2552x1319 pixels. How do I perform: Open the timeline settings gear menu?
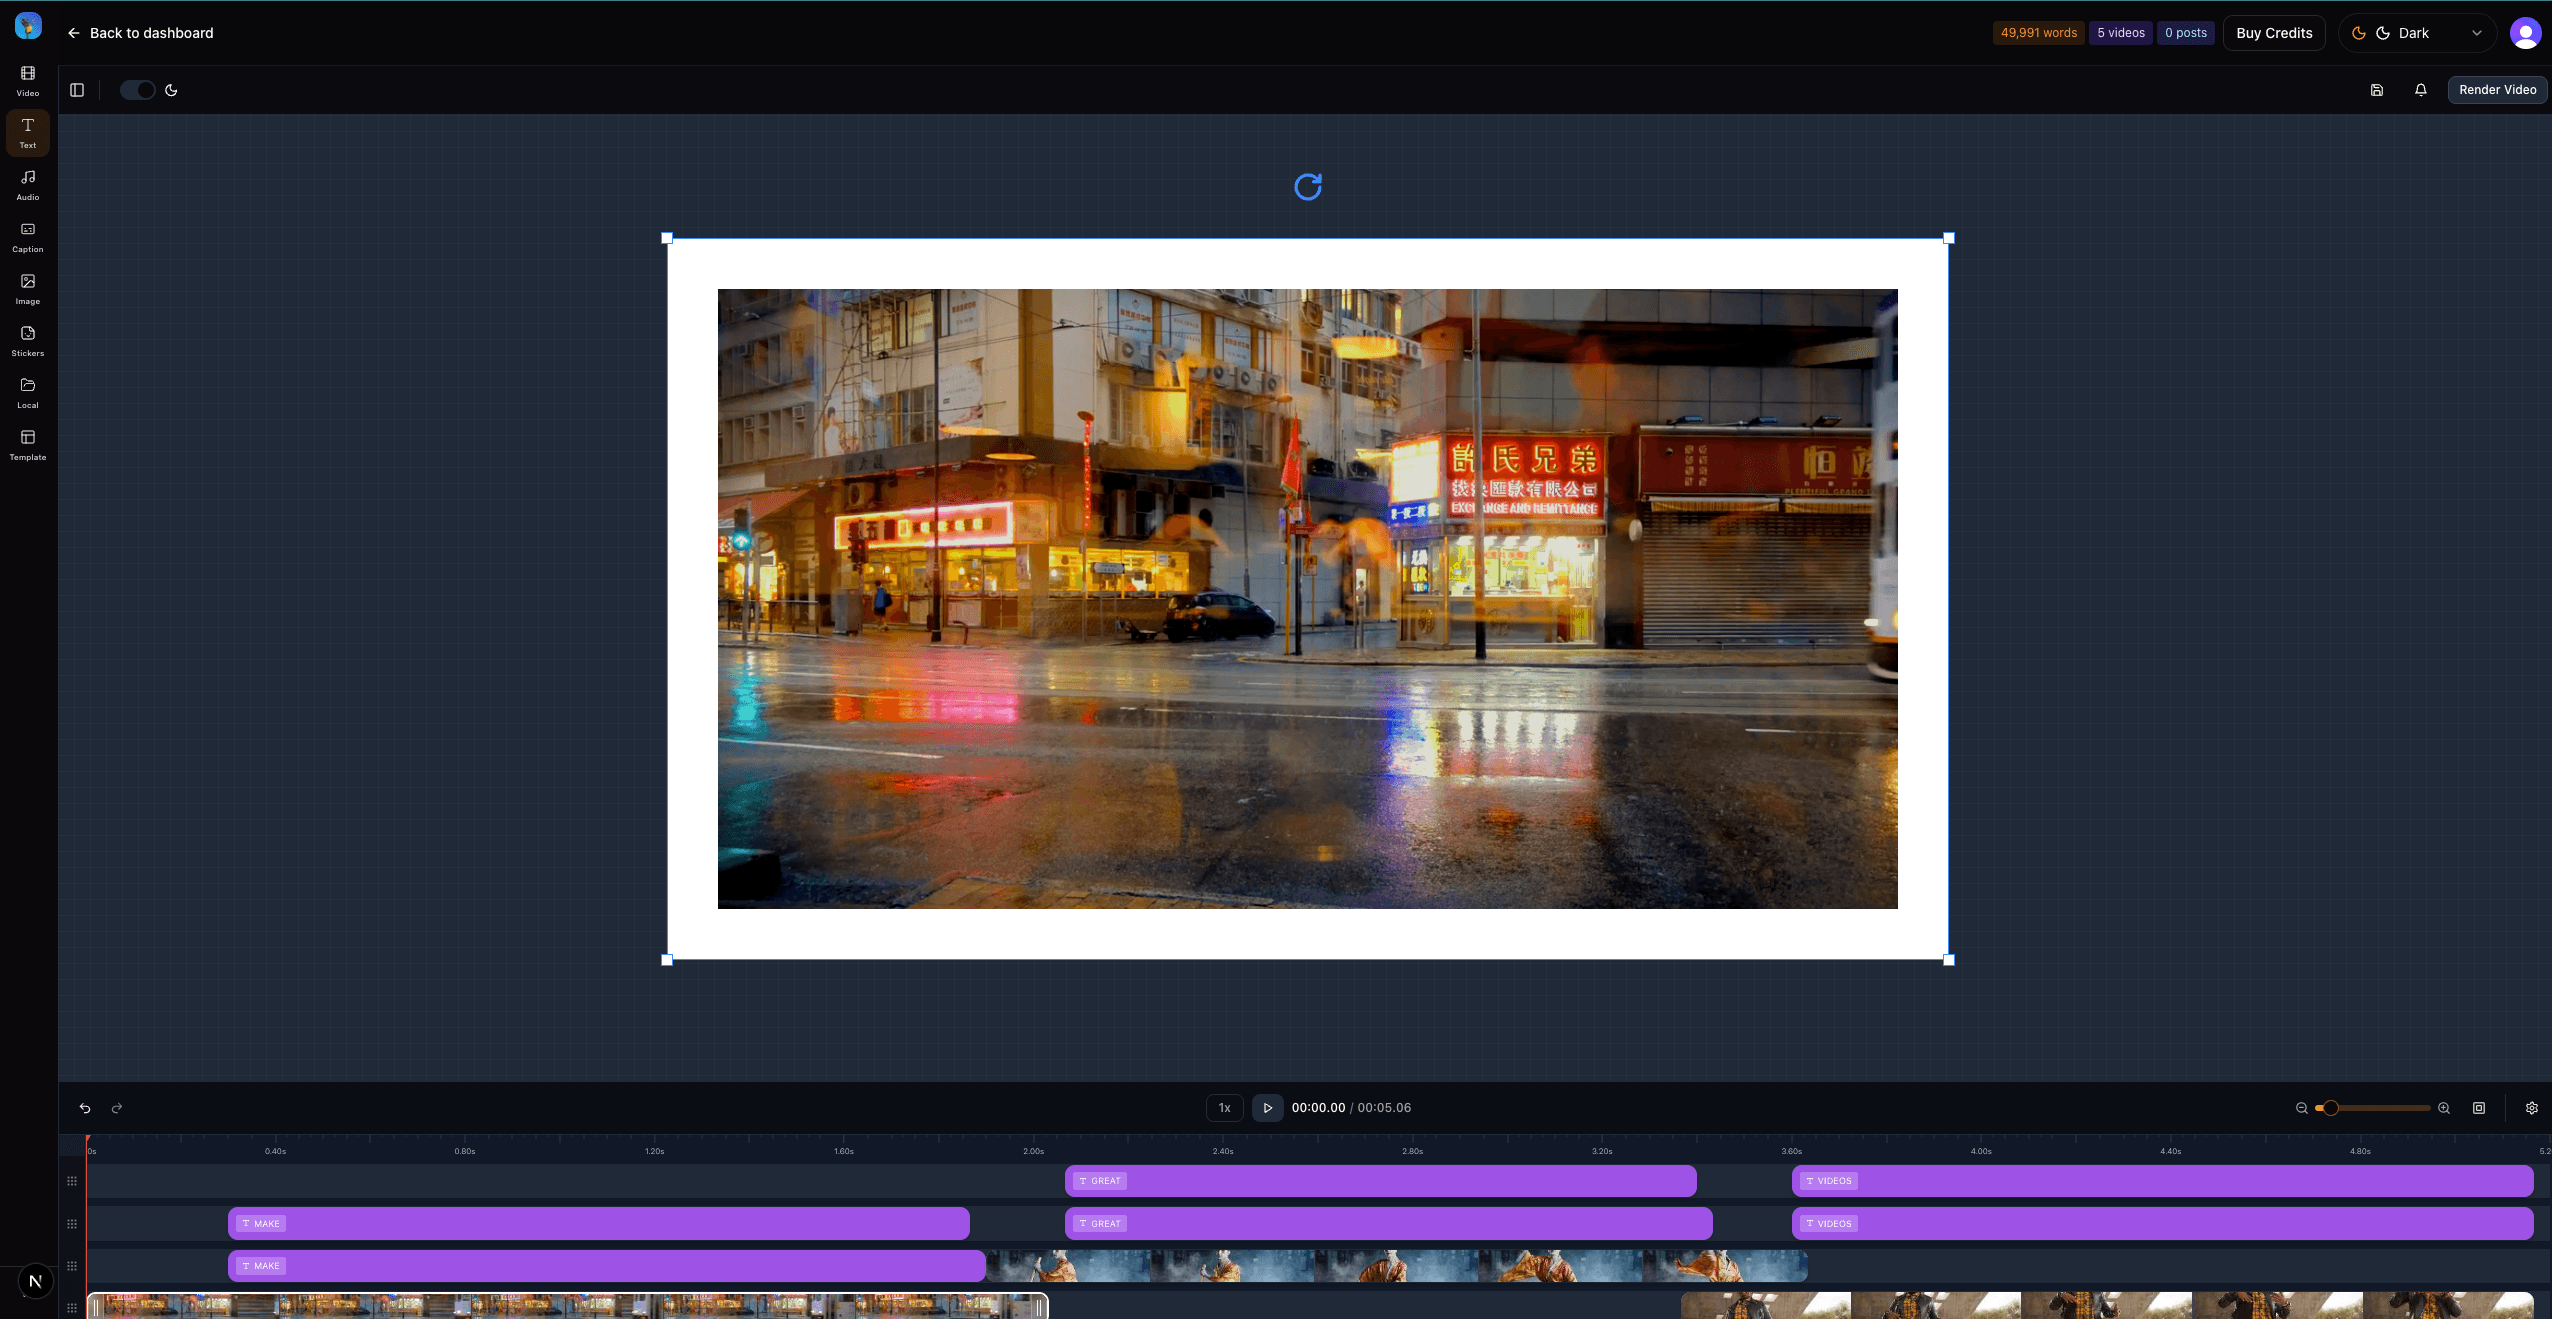coord(2531,1108)
